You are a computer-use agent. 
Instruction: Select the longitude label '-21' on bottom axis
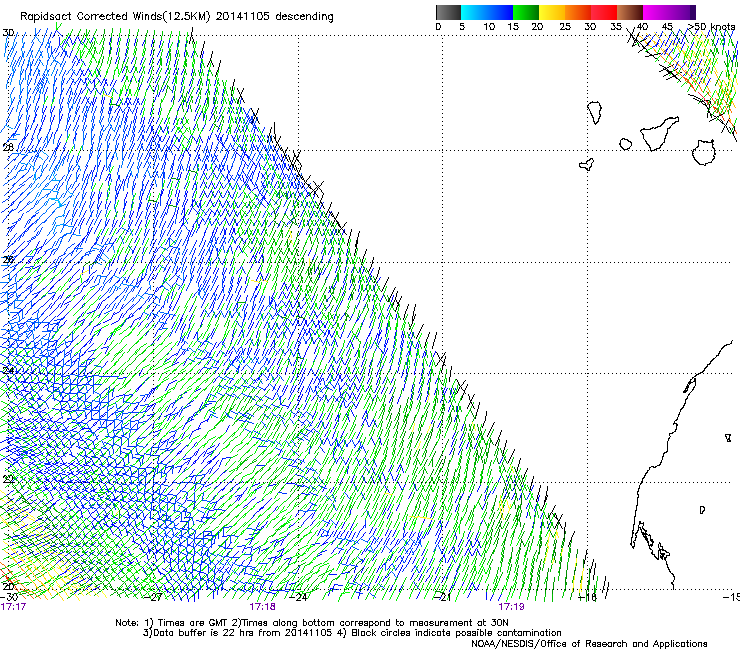443,597
